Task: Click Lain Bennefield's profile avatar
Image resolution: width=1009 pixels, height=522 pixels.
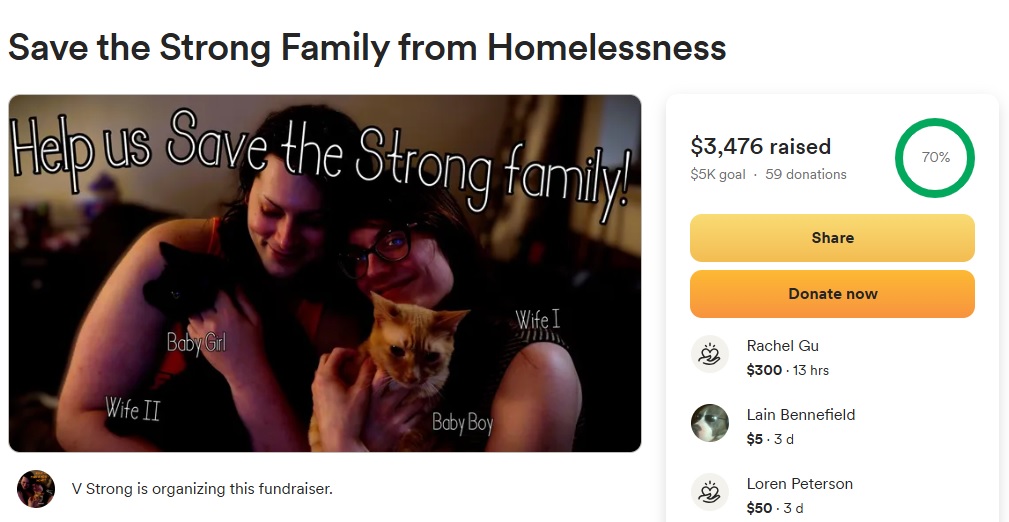Action: [x=709, y=423]
